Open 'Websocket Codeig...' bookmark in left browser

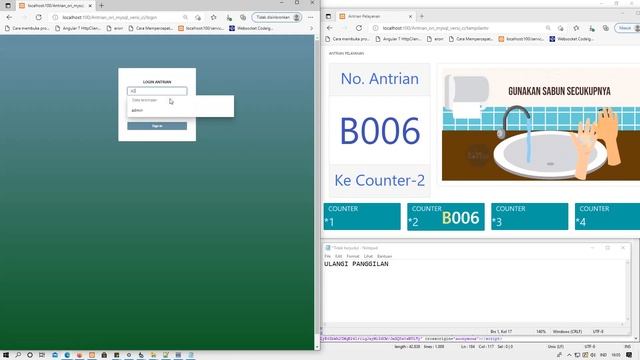[251, 28]
